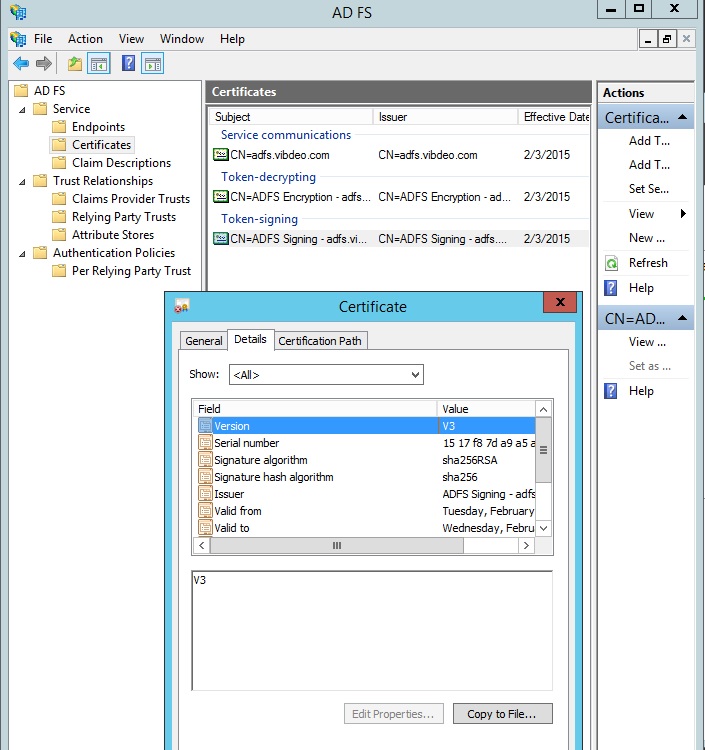Collapse the Trust Relationships node
The width and height of the screenshot is (705, 750).
point(22,181)
